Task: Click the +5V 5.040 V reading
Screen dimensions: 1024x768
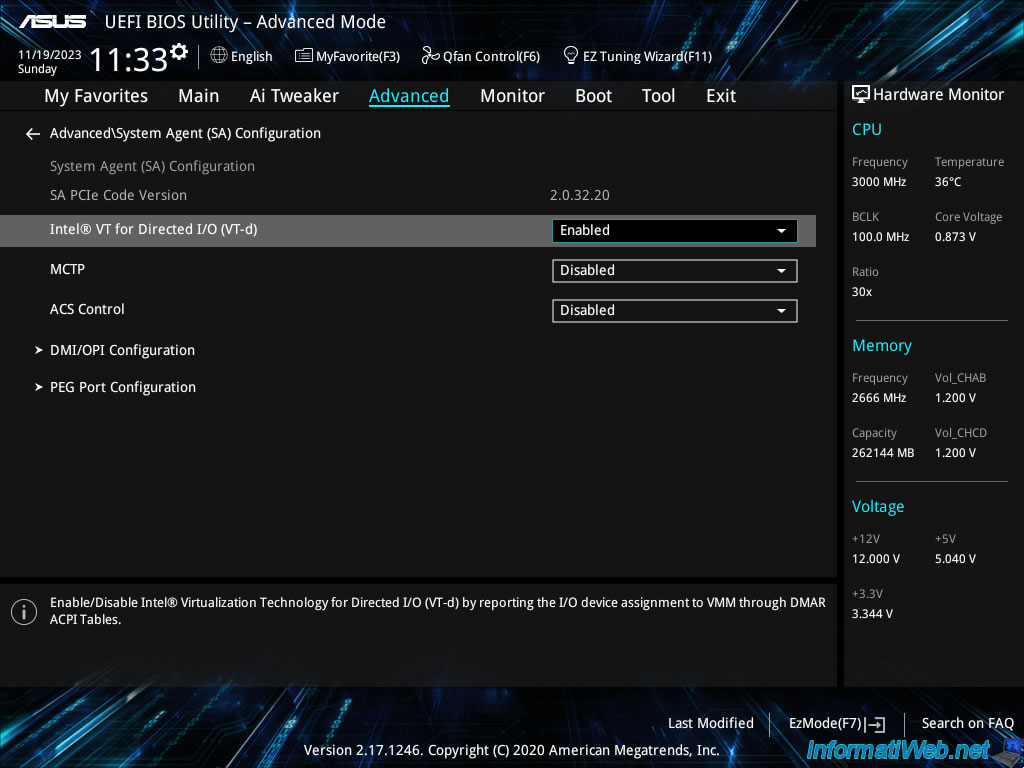Action: point(955,559)
